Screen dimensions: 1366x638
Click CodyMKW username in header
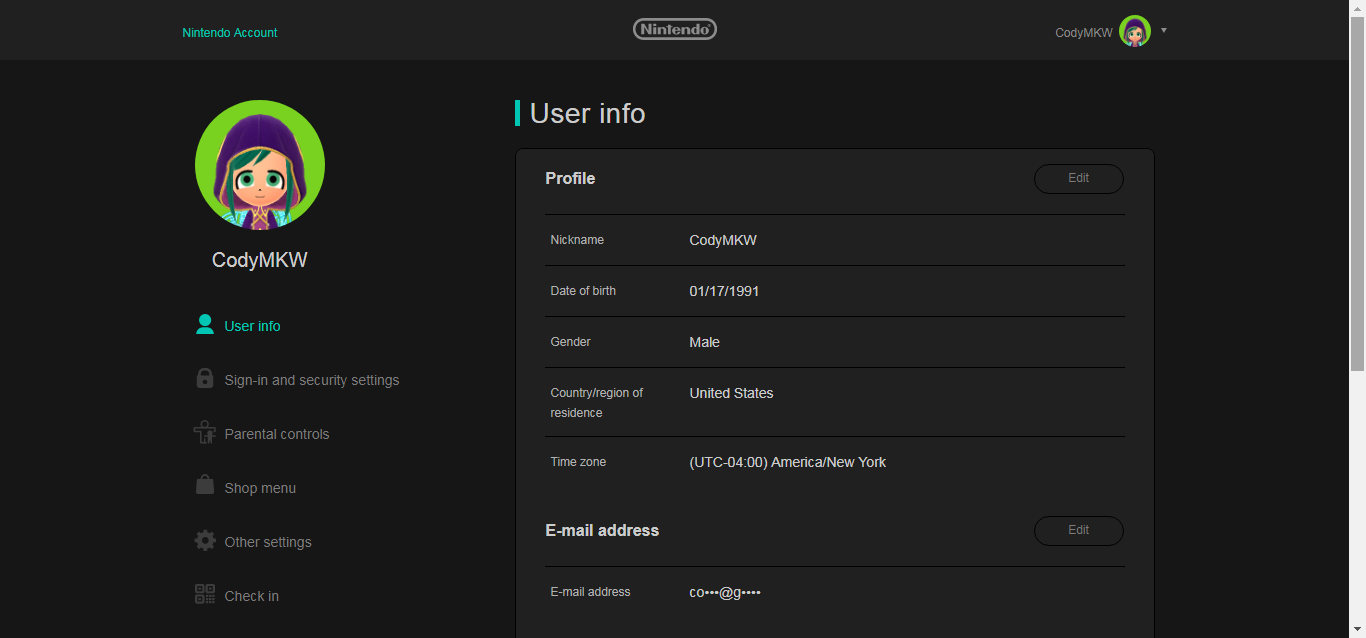click(1084, 33)
